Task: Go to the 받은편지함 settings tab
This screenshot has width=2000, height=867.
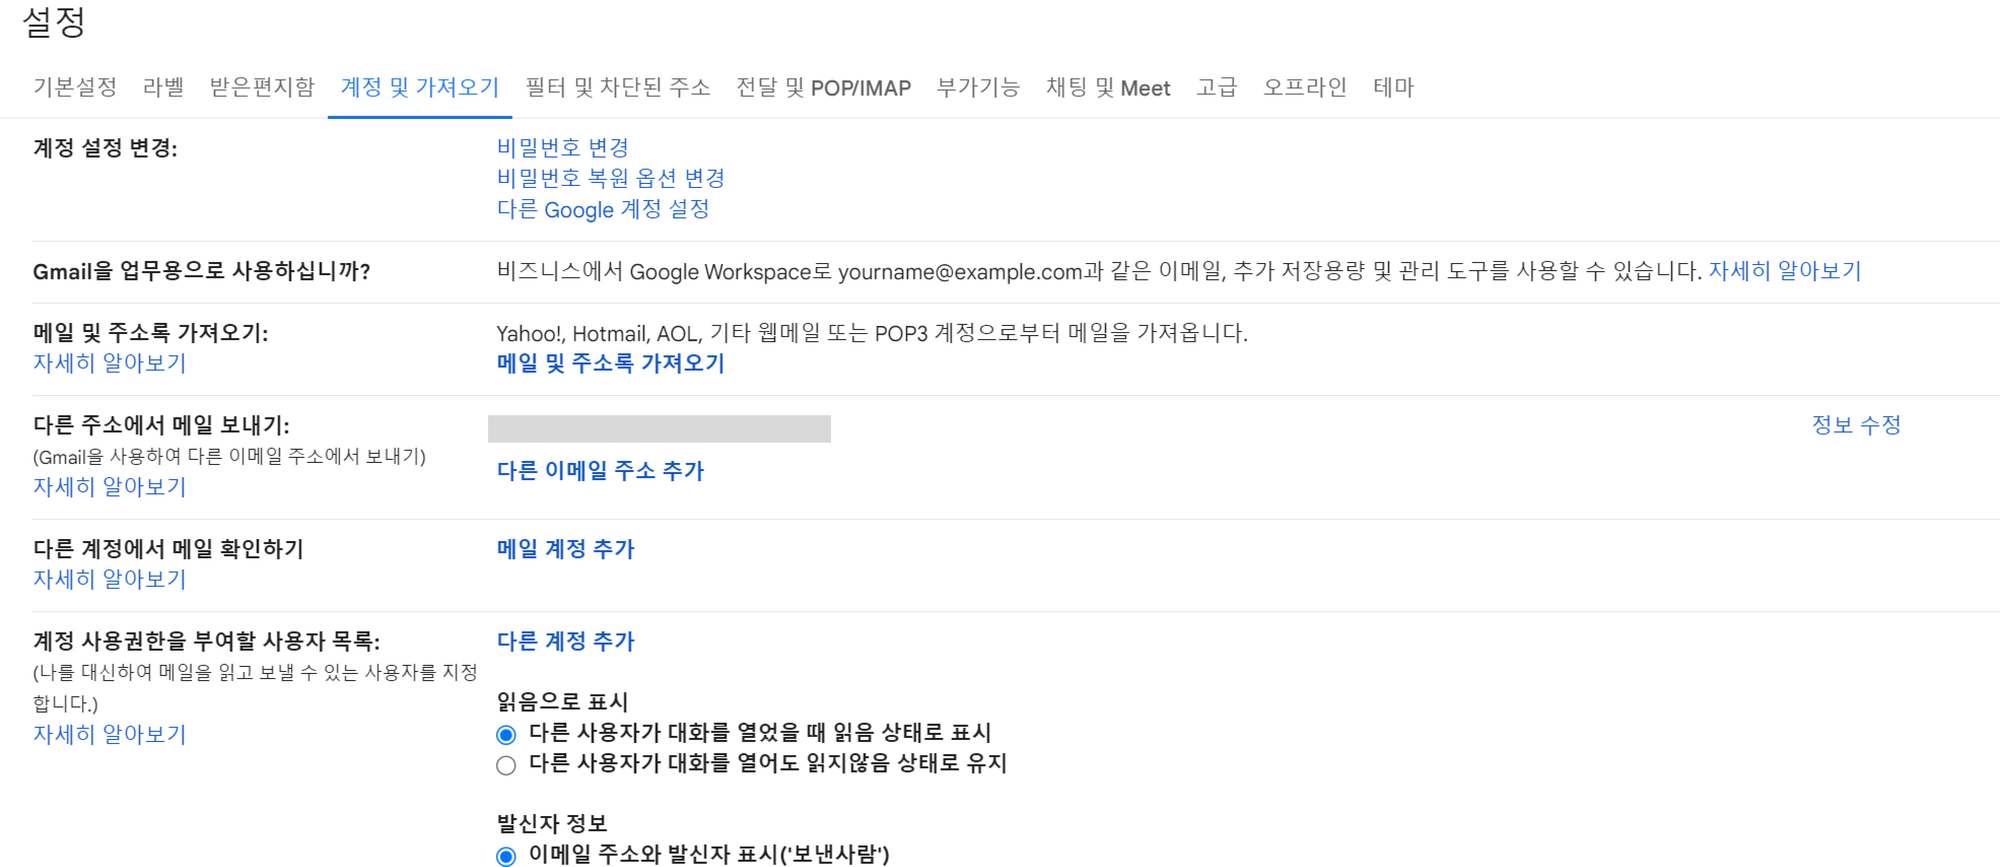Action: 262,88
